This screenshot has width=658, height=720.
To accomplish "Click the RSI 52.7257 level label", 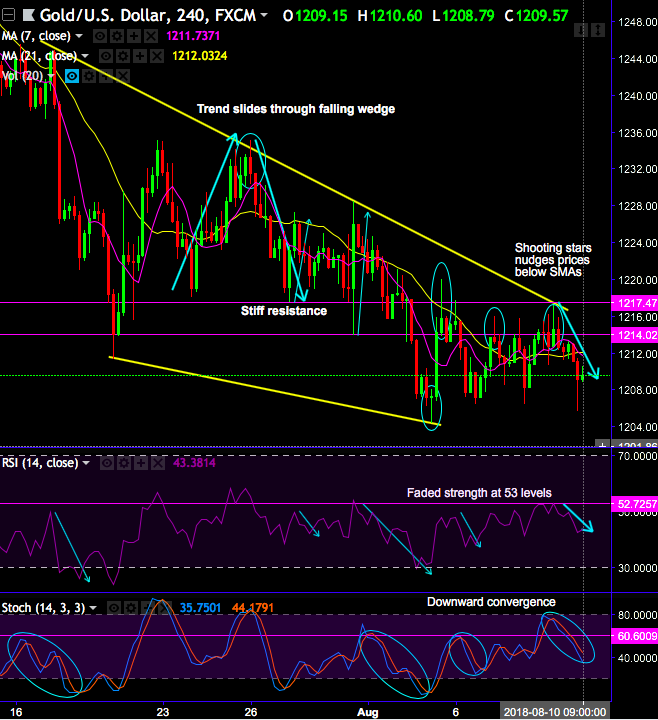I will 635,504.
